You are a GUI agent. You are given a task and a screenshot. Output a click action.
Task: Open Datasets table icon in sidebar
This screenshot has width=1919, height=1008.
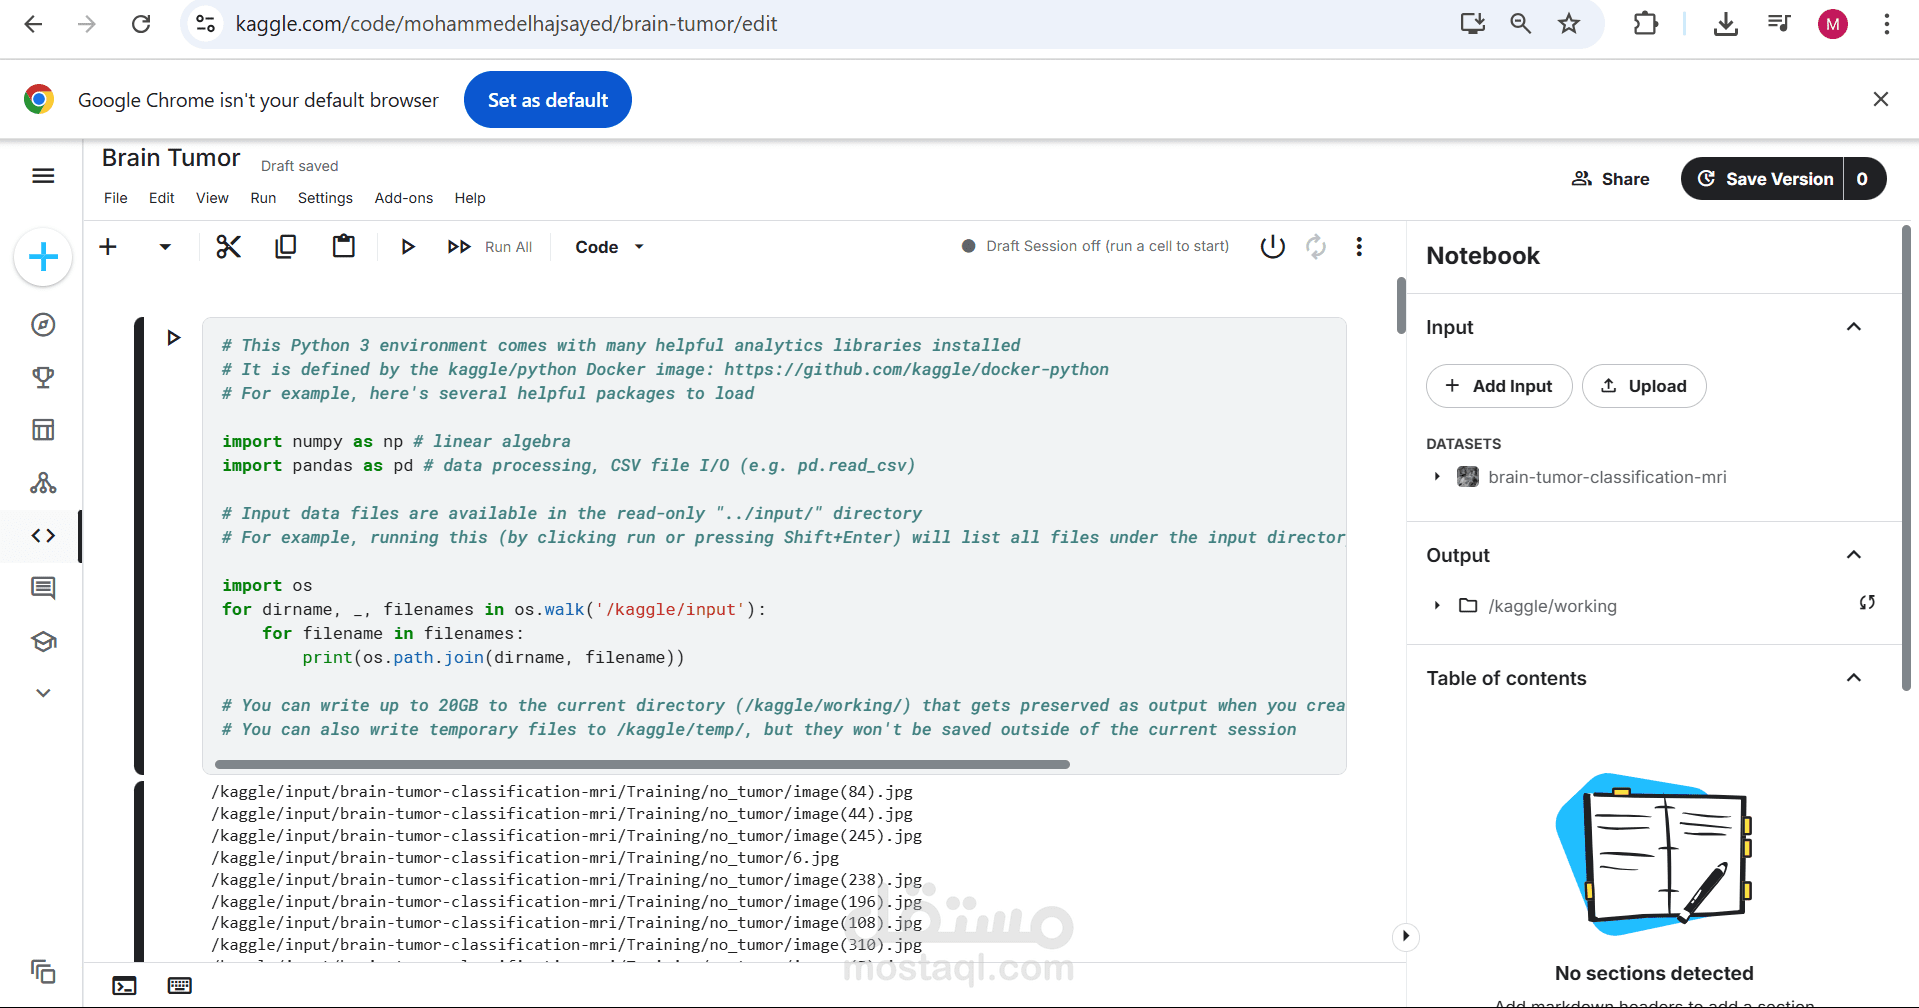[x=43, y=430]
